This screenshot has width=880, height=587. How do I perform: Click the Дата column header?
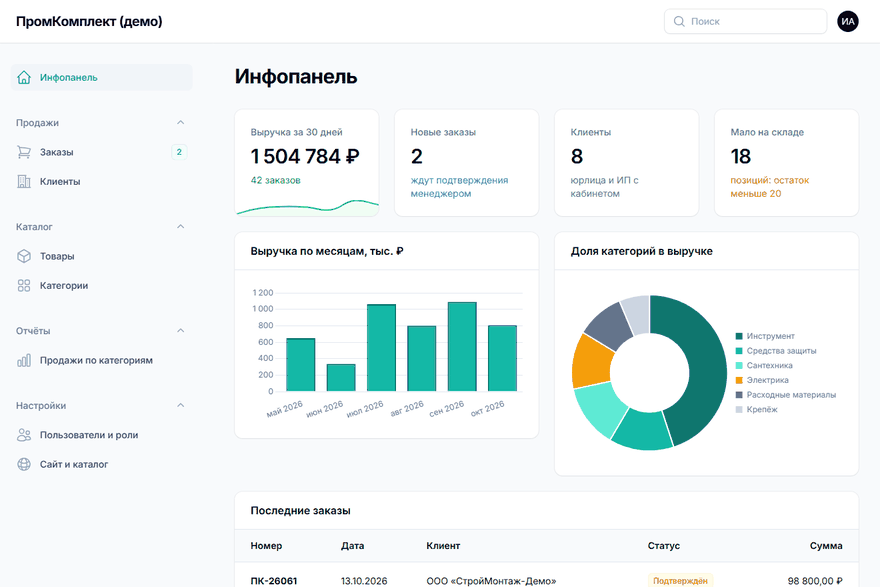click(352, 545)
